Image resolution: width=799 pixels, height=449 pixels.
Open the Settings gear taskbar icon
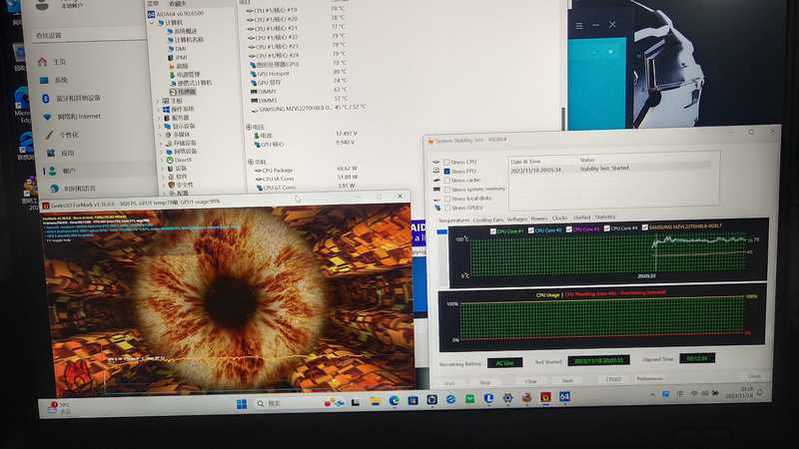point(508,399)
